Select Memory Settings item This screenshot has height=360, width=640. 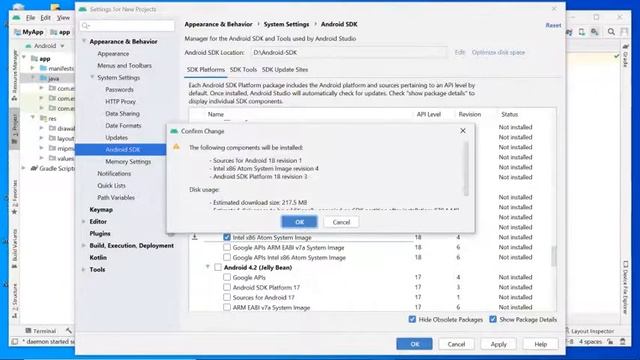pos(128,162)
